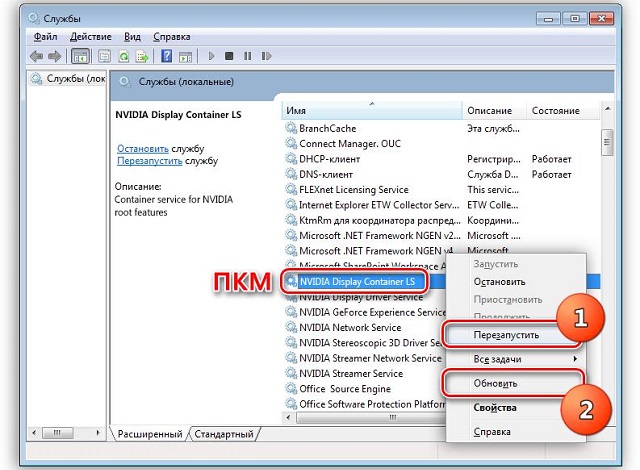Click gear icon beside FLEXnet Licensing Service
The height and width of the screenshot is (470, 640).
pyautogui.click(x=291, y=189)
